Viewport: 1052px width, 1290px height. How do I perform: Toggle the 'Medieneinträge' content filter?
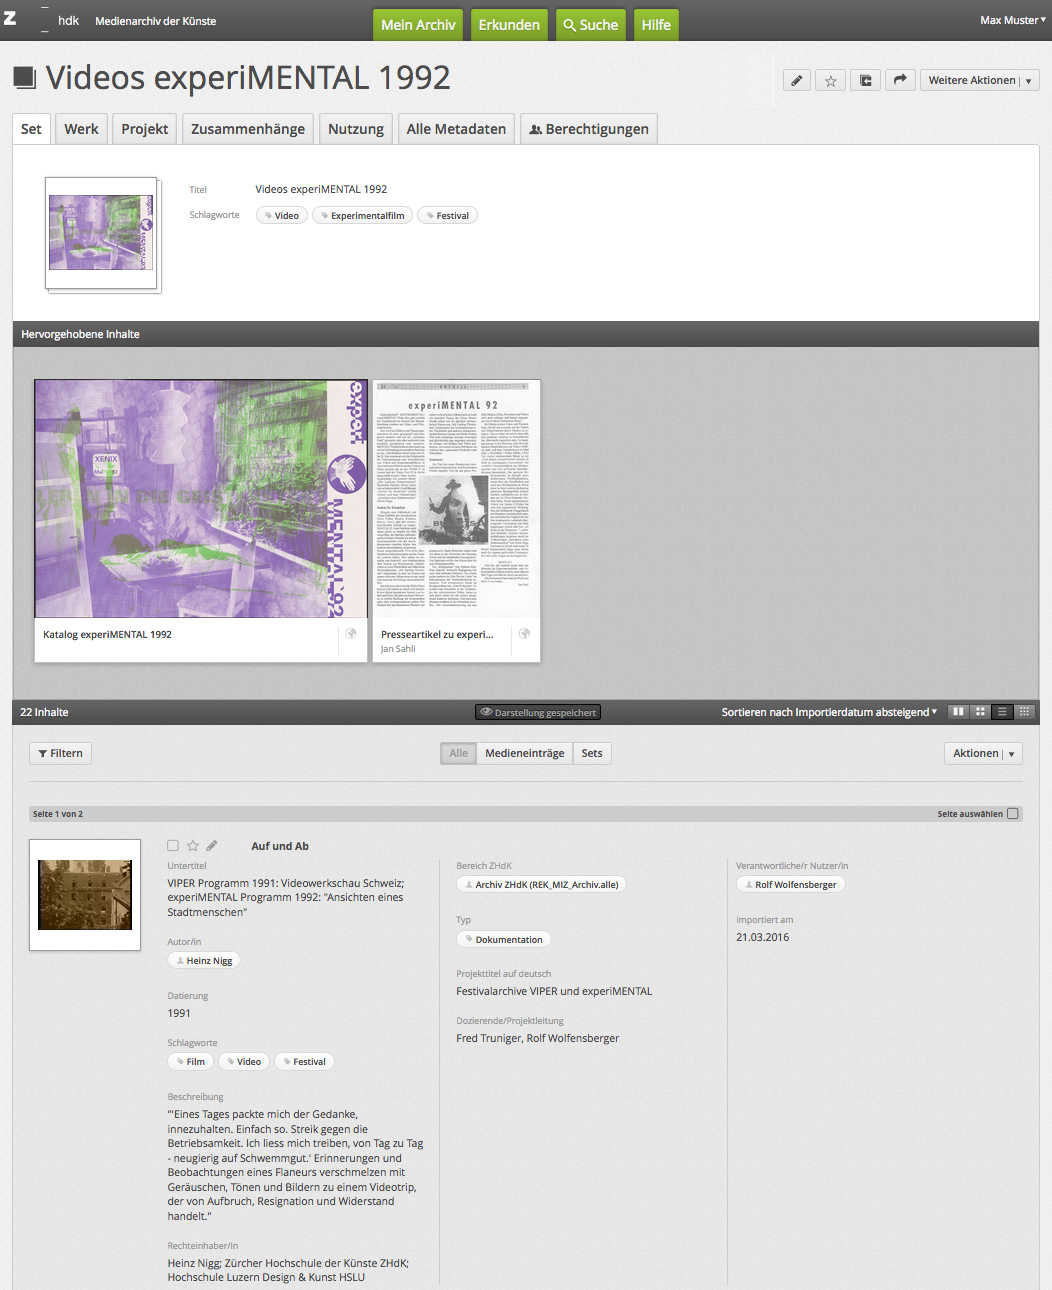click(x=524, y=754)
